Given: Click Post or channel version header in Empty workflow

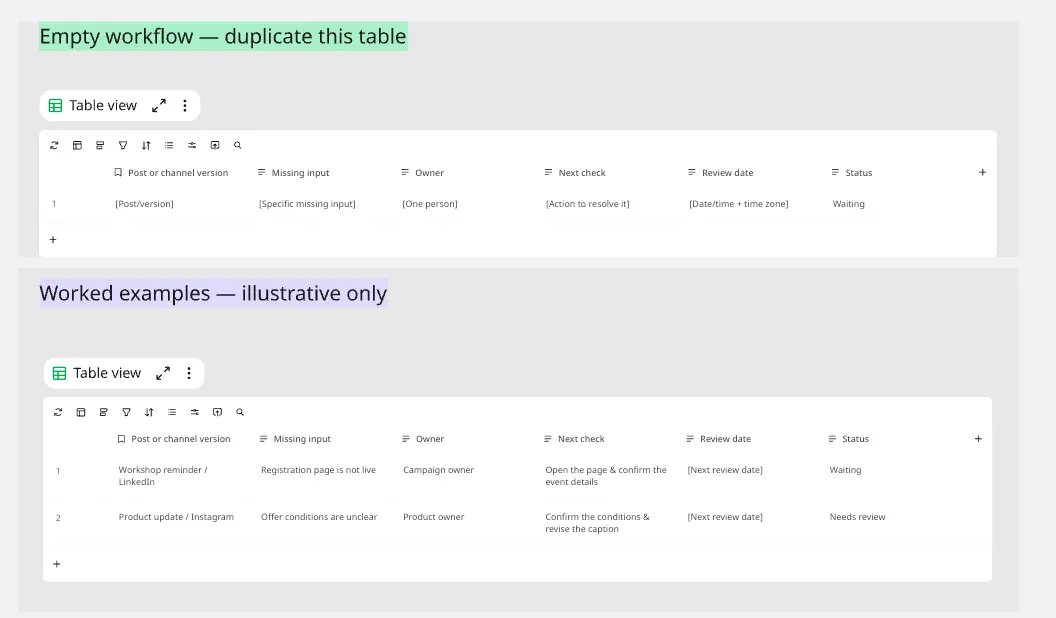Looking at the screenshot, I should (171, 173).
